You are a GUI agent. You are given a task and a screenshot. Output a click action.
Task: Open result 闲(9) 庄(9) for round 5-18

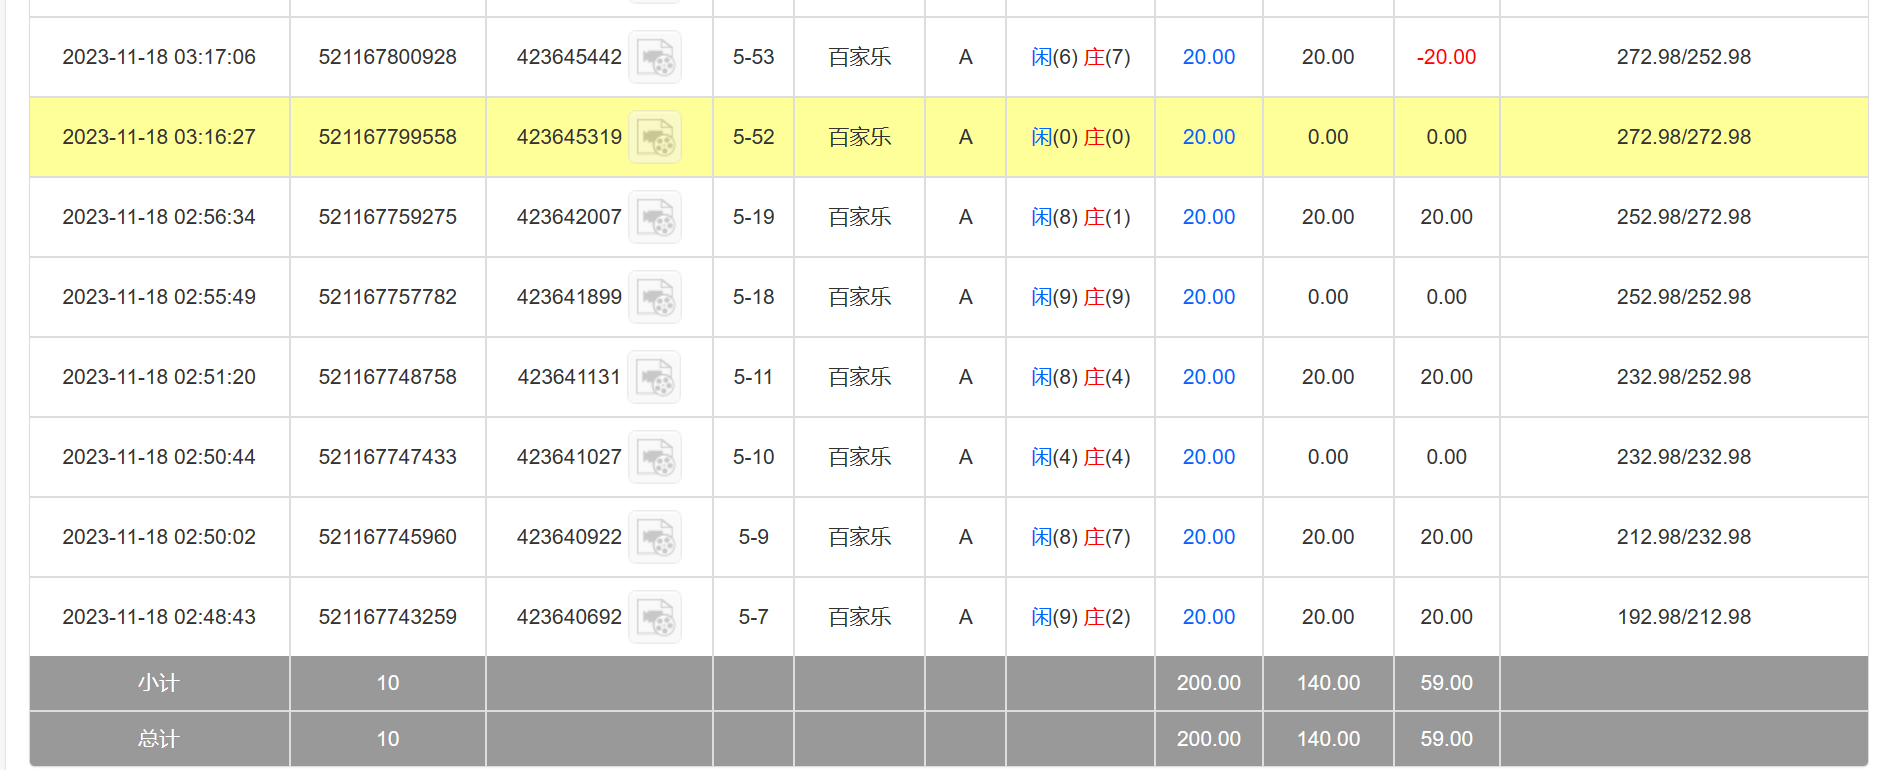pyautogui.click(x=1080, y=297)
